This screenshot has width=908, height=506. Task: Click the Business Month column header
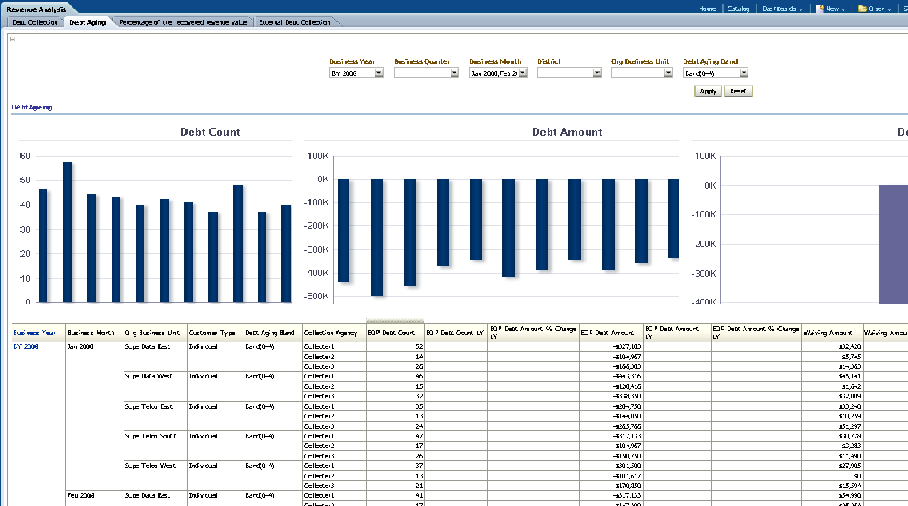pos(91,333)
